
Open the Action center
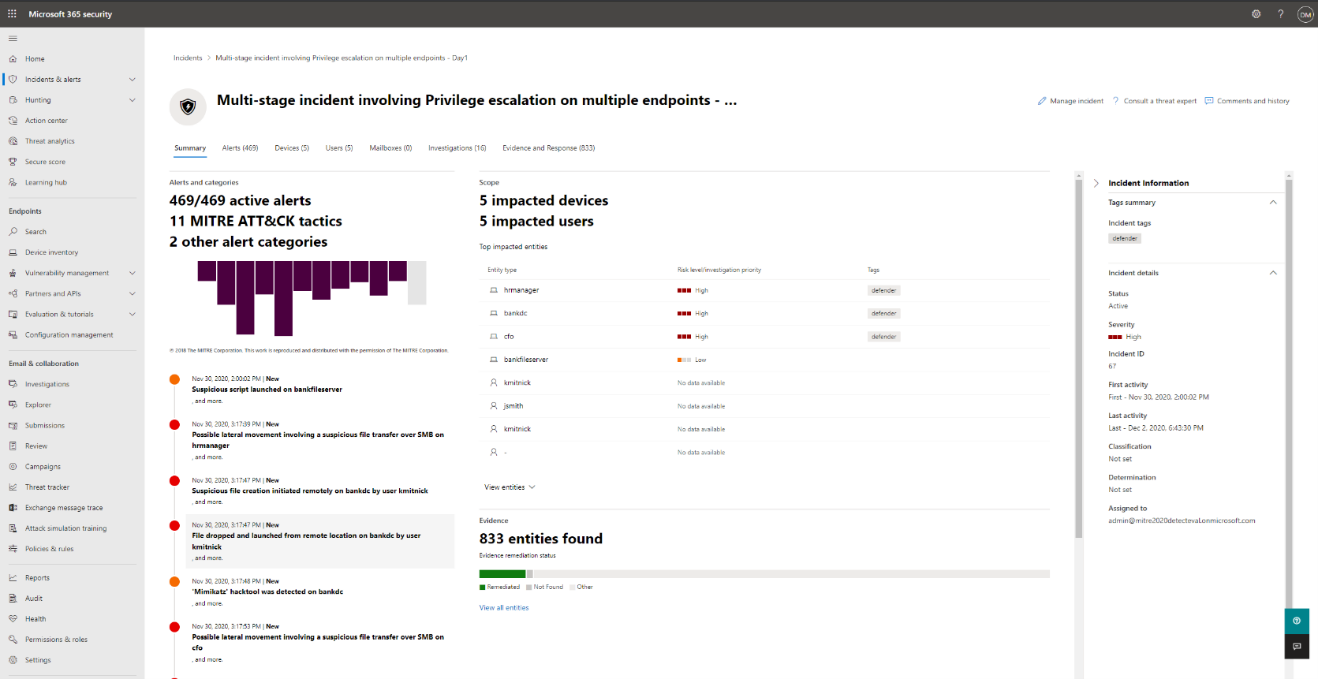(x=48, y=120)
